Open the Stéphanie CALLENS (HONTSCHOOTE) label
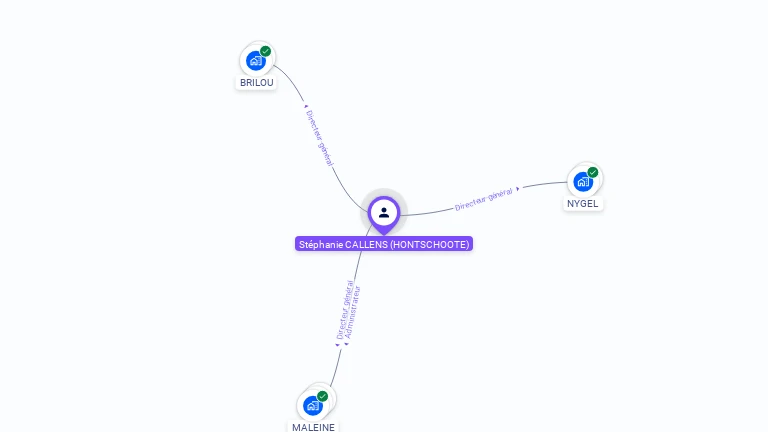This screenshot has height=432, width=768. click(384, 244)
